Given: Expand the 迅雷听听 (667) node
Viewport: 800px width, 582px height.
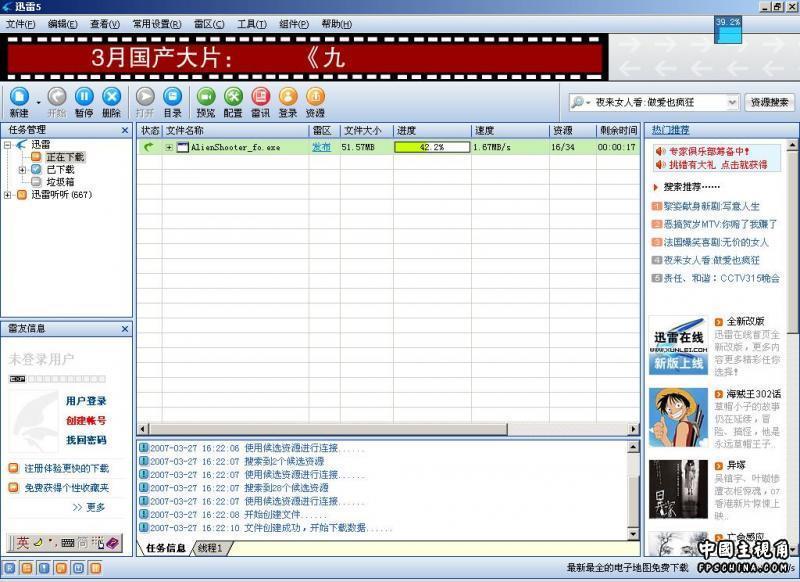Looking at the screenshot, I should pos(8,195).
